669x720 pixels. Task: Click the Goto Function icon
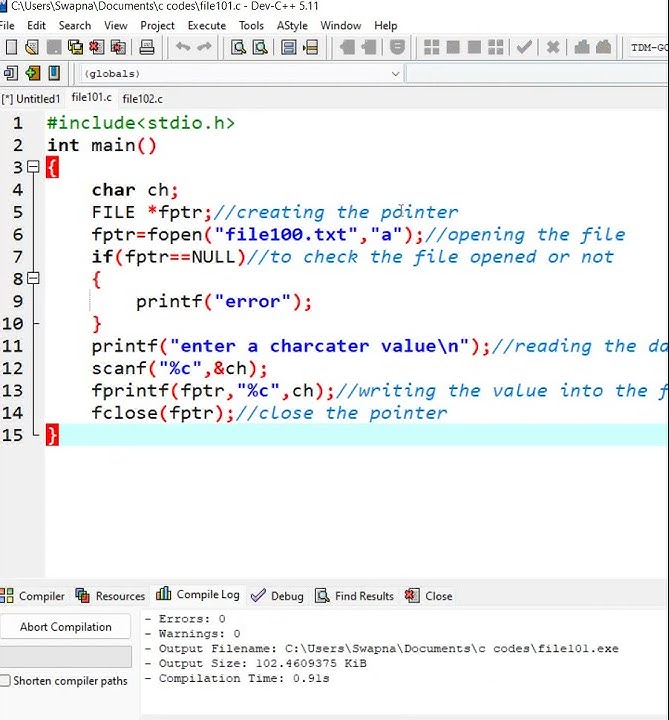point(288,47)
